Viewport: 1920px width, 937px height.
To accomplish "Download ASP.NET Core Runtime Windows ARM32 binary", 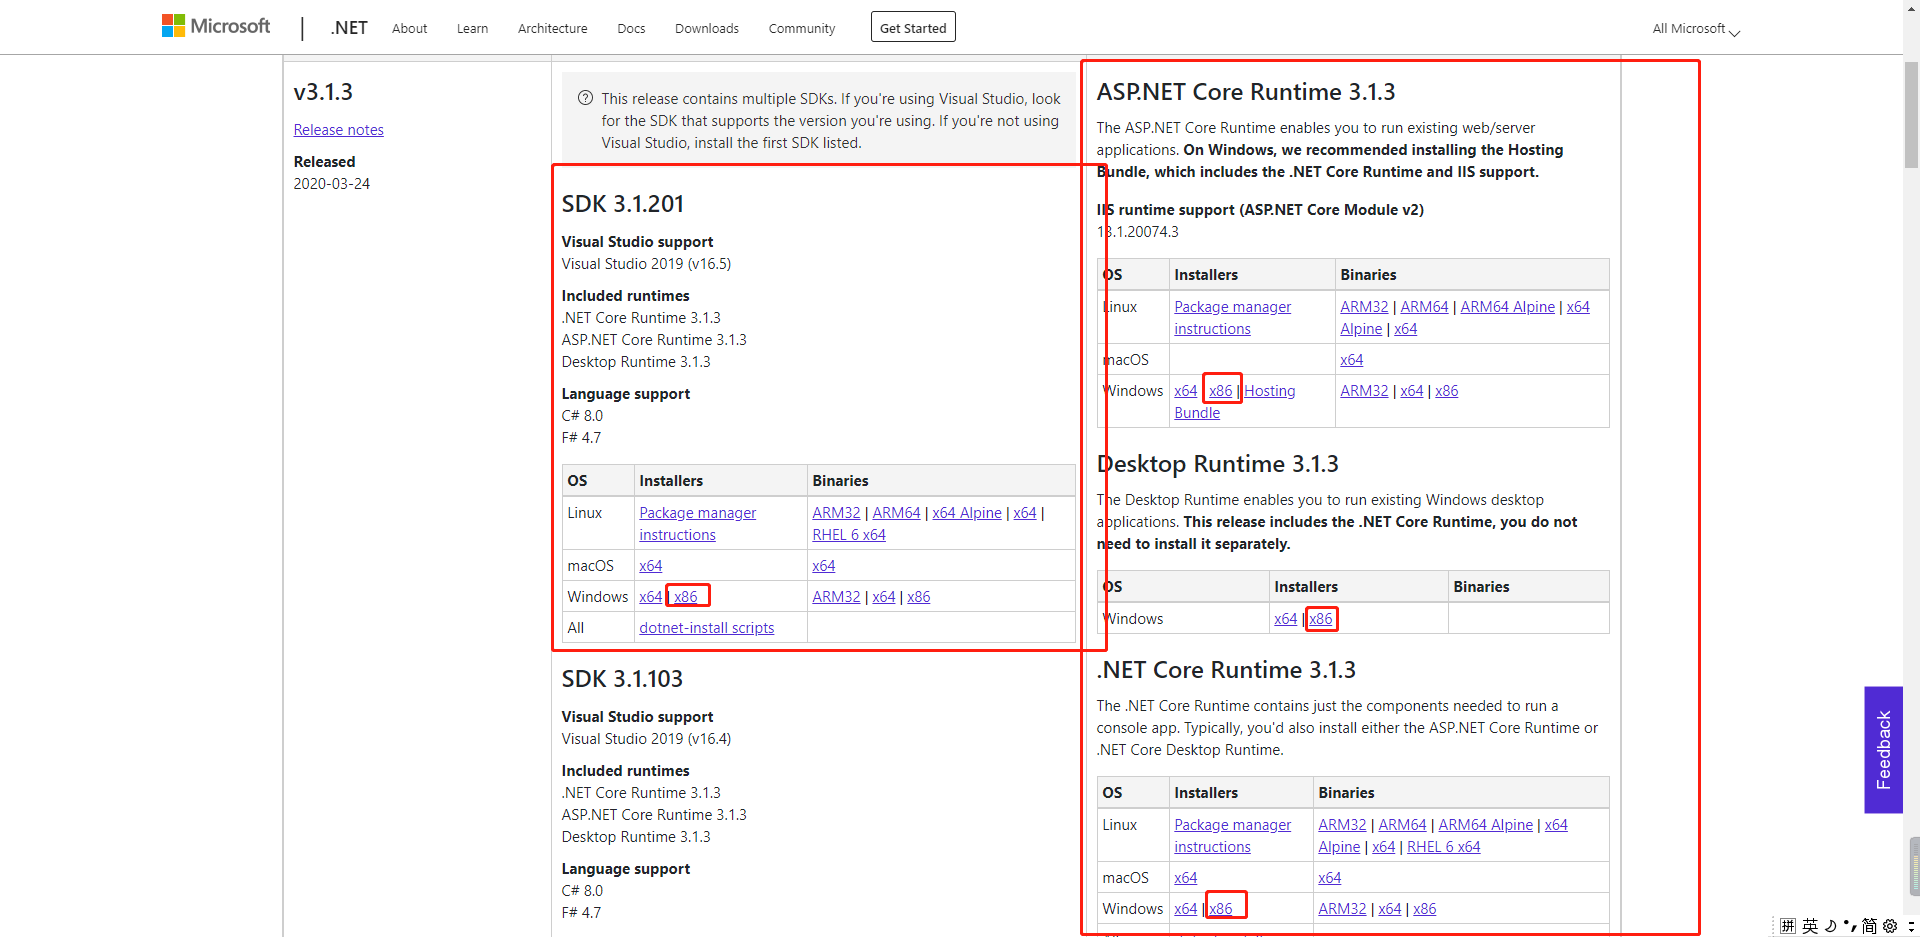I will [x=1364, y=391].
